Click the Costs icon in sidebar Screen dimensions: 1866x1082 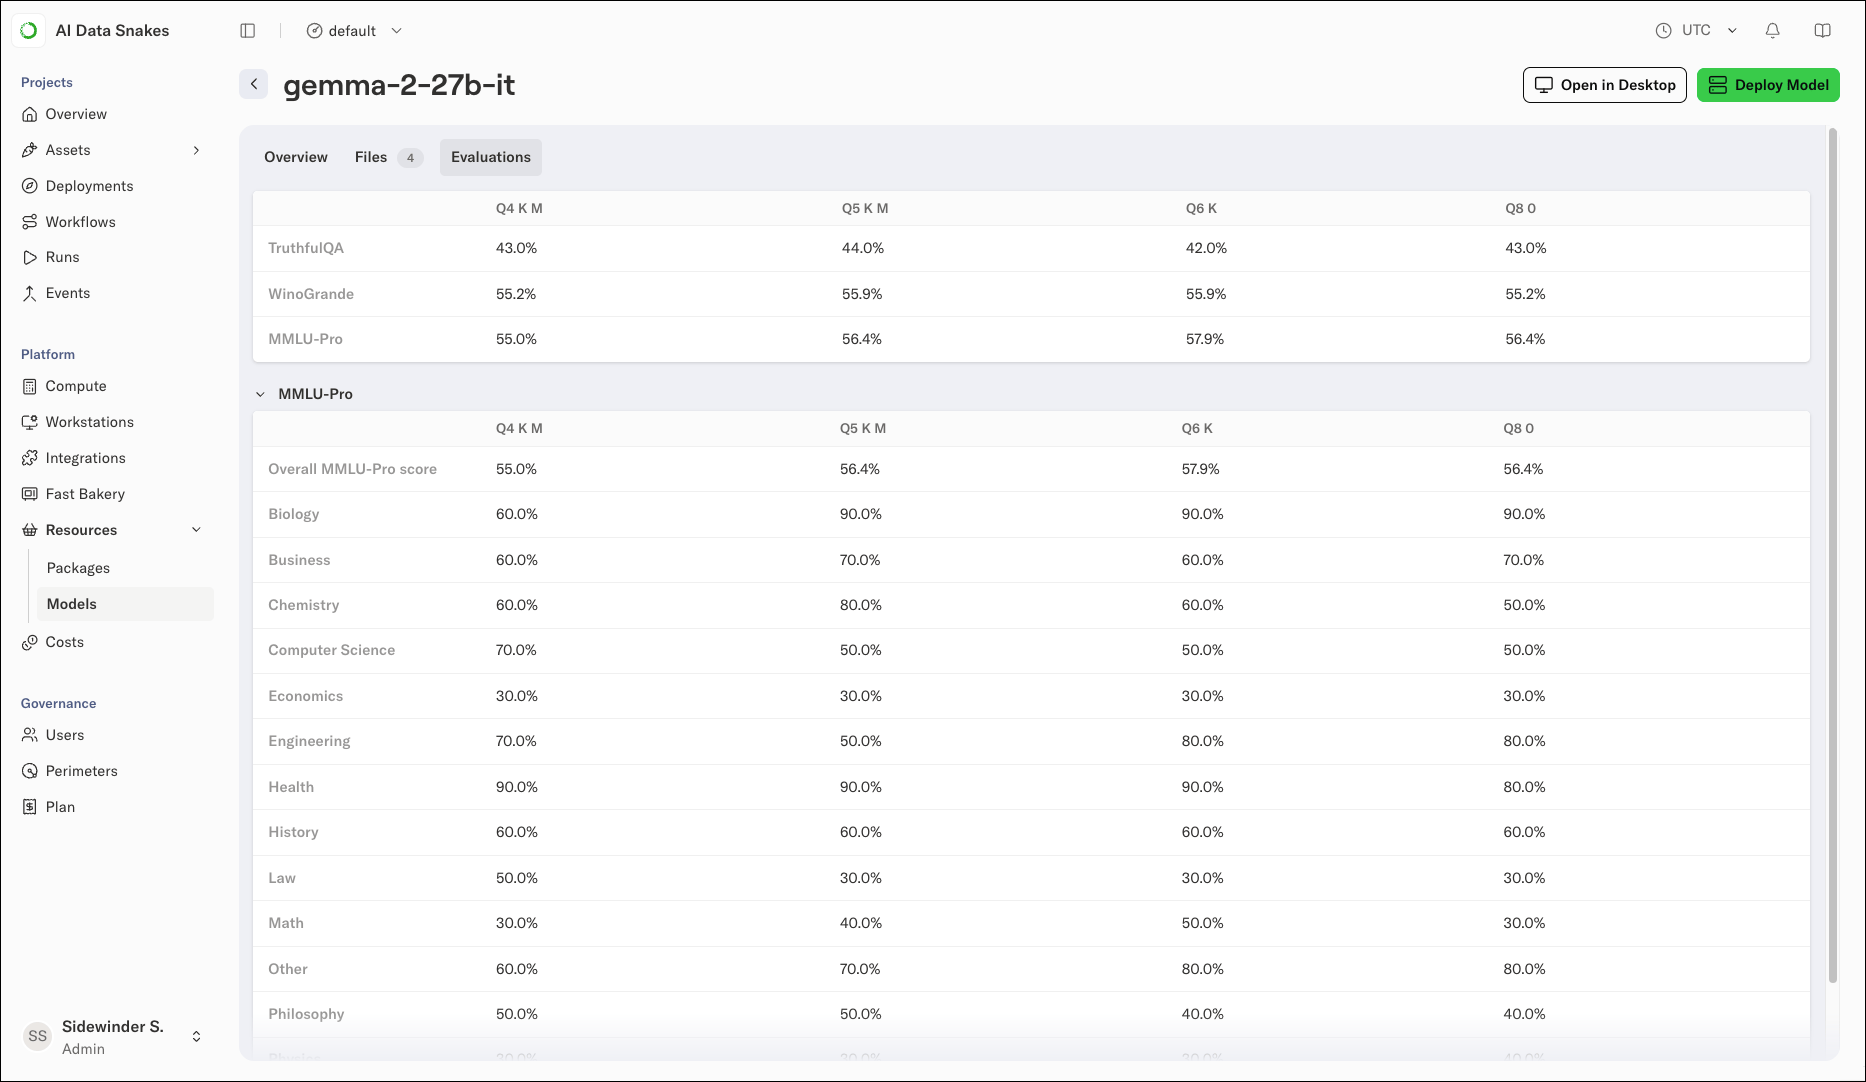(30, 642)
